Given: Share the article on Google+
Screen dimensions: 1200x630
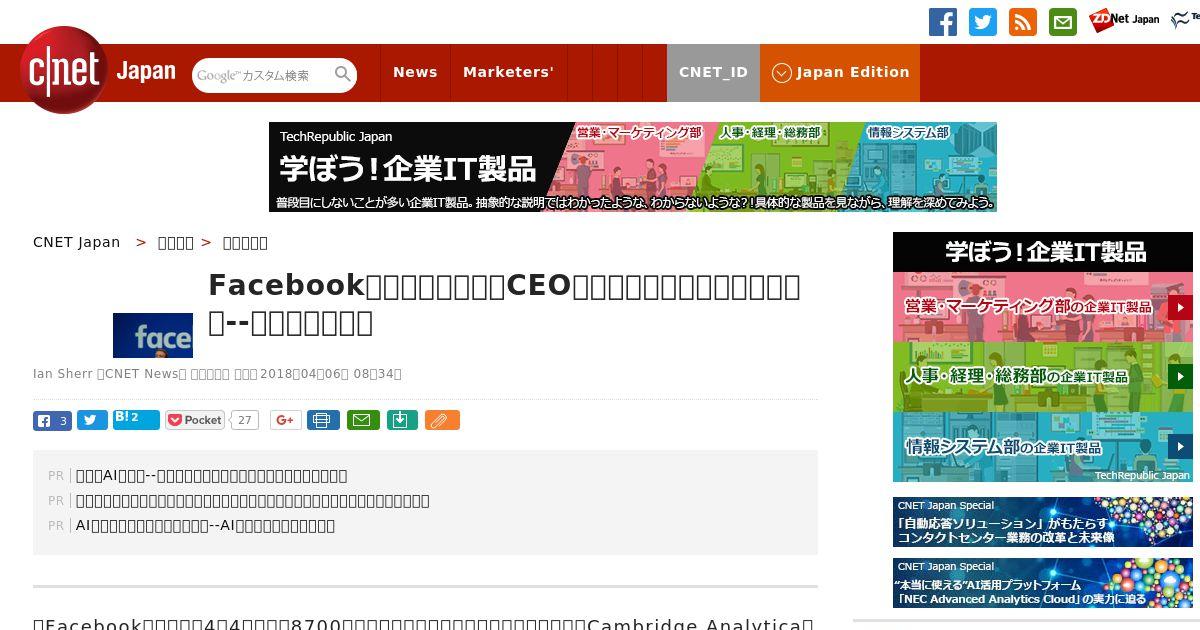Looking at the screenshot, I should [x=286, y=421].
